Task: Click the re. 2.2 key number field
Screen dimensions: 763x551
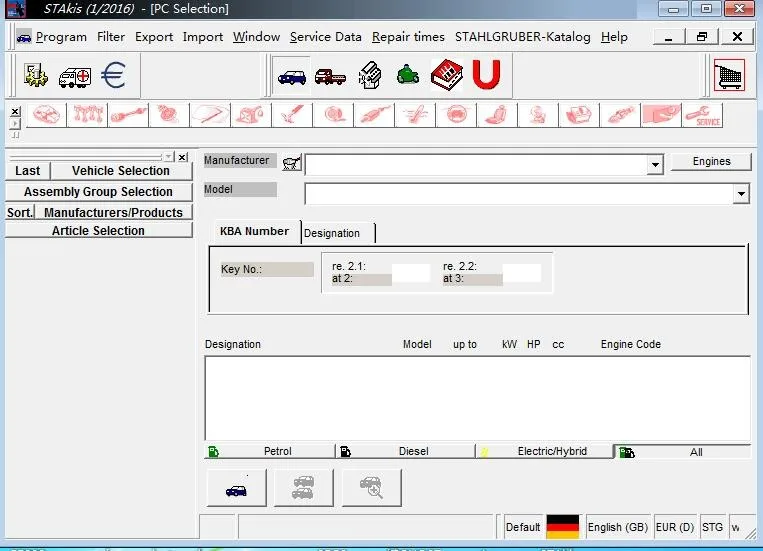Action: (x=522, y=273)
